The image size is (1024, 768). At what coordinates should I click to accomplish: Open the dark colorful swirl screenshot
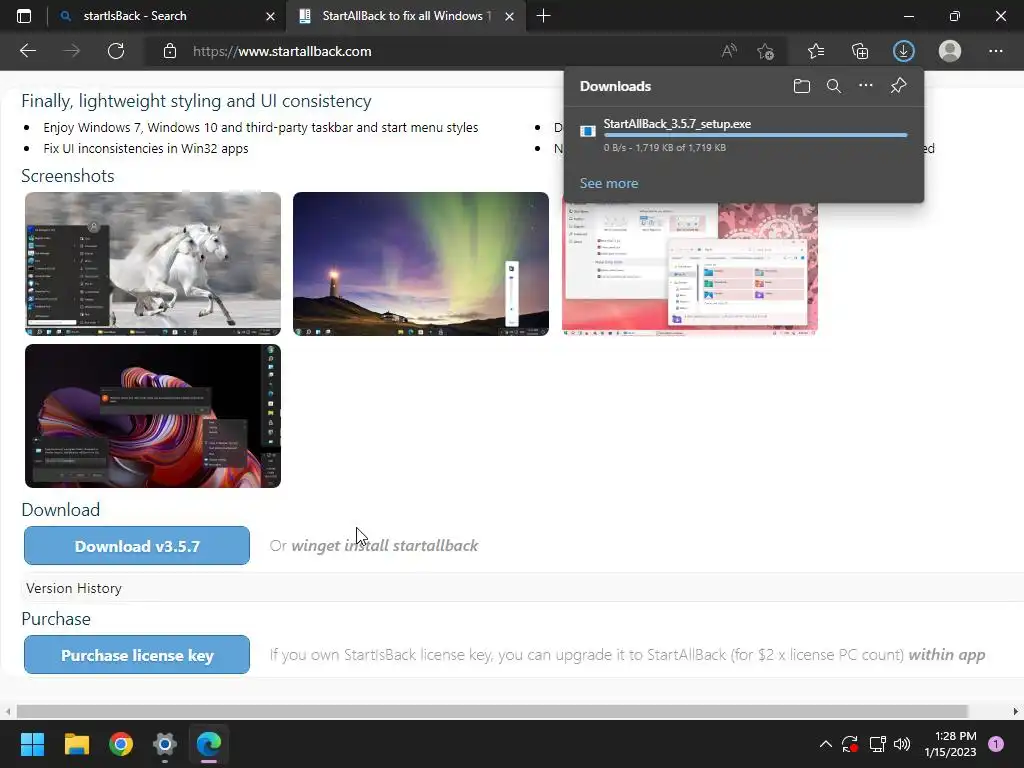[153, 416]
